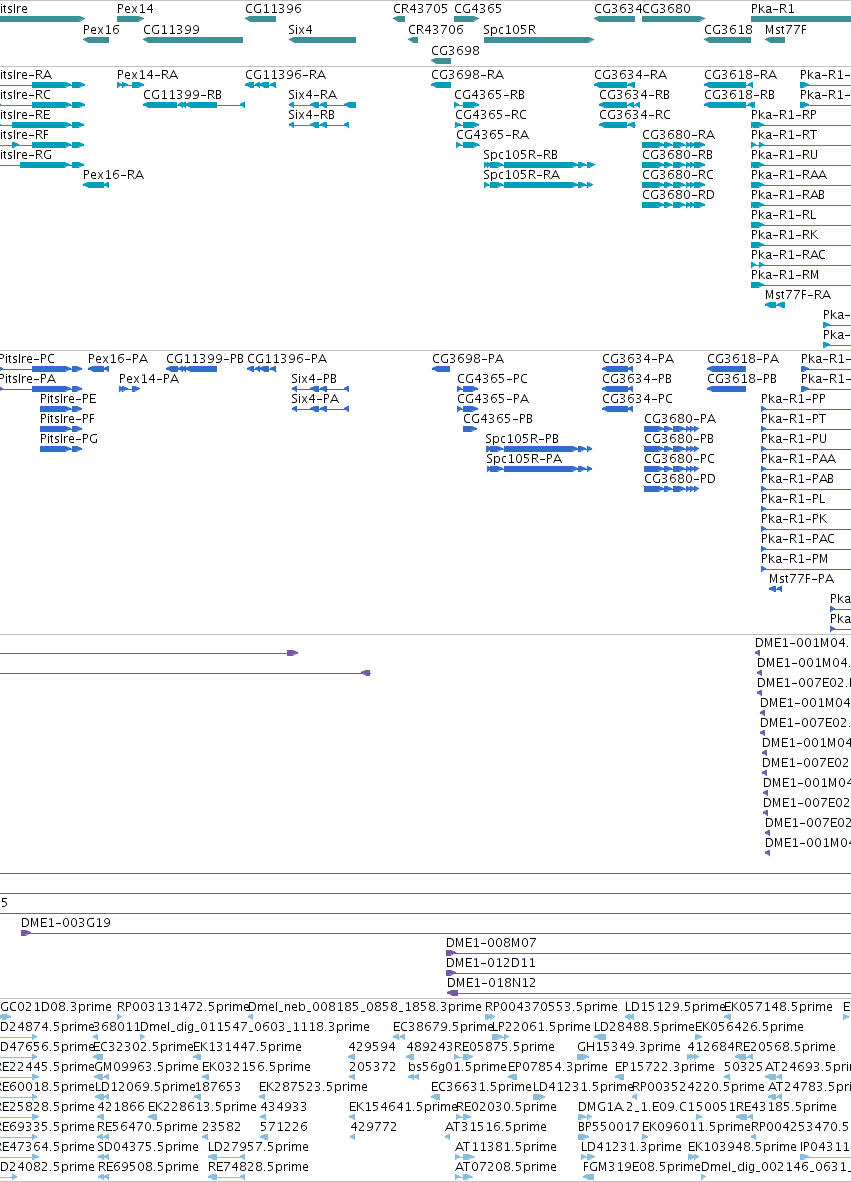The width and height of the screenshot is (851, 1182).
Task: Select the Pitslre-PE protein feature
Action: point(60,409)
